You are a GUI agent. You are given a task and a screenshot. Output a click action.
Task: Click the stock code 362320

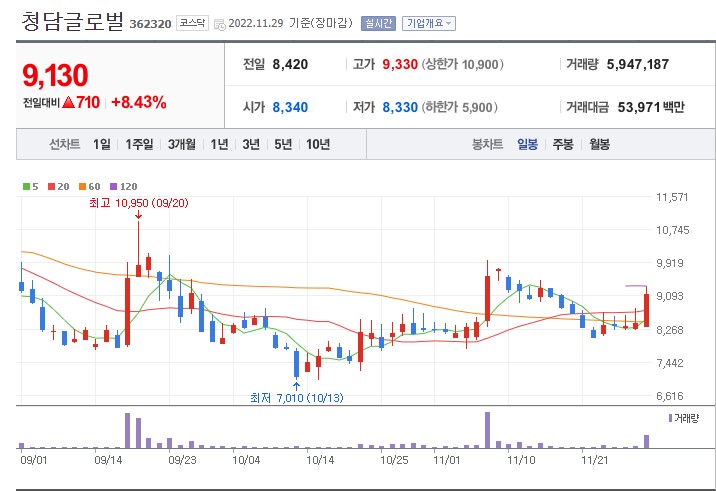pyautogui.click(x=150, y=24)
